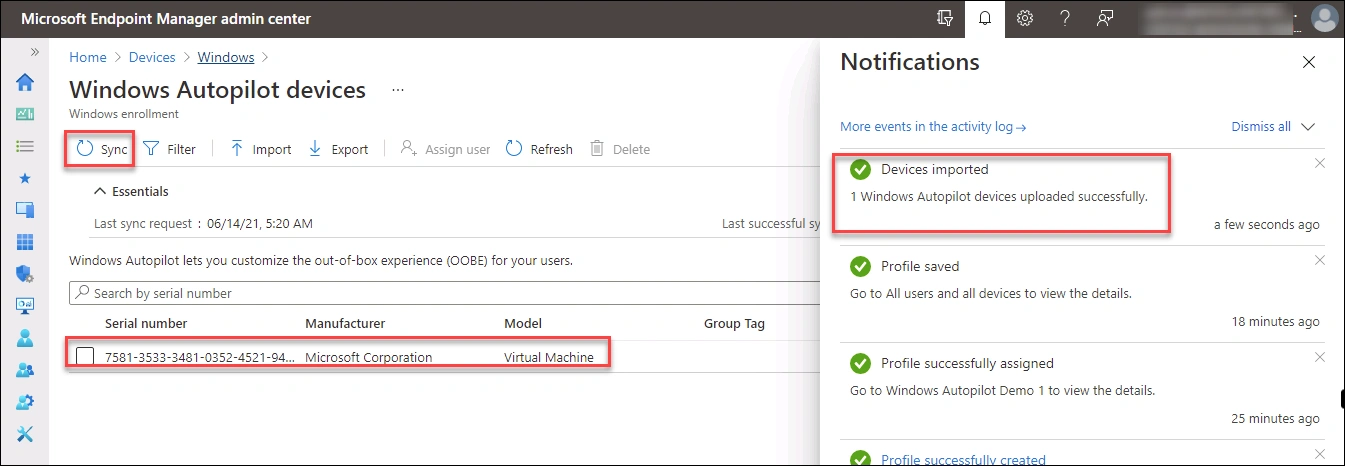Sort by Manufacturer column header
This screenshot has width=1345, height=466.
coord(345,323)
